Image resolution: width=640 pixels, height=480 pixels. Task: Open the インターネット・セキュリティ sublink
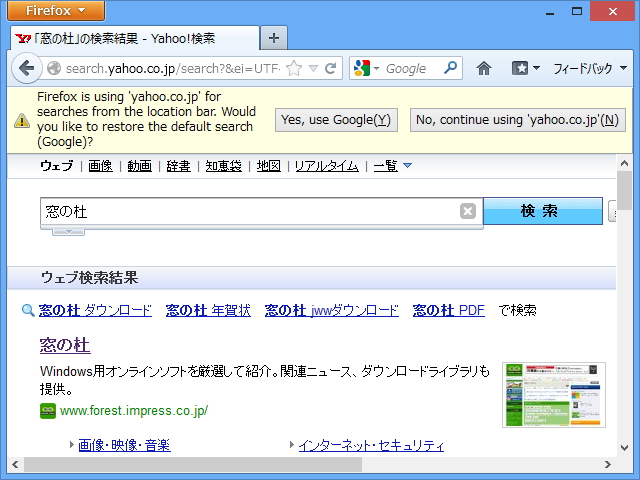point(371,445)
